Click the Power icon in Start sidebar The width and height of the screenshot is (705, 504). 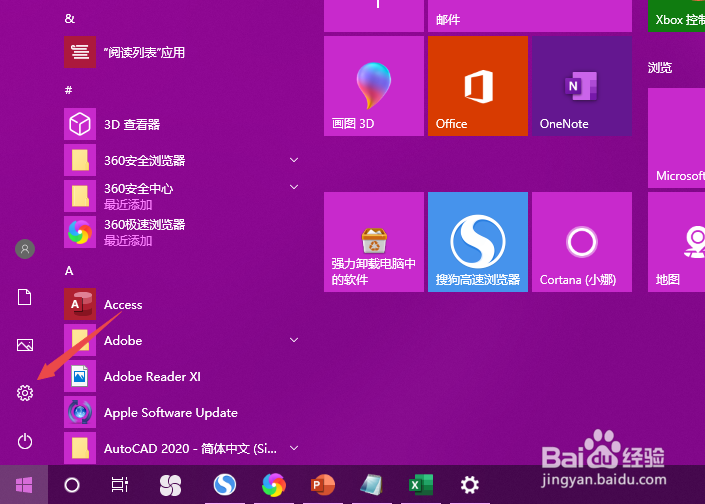pyautogui.click(x=25, y=441)
